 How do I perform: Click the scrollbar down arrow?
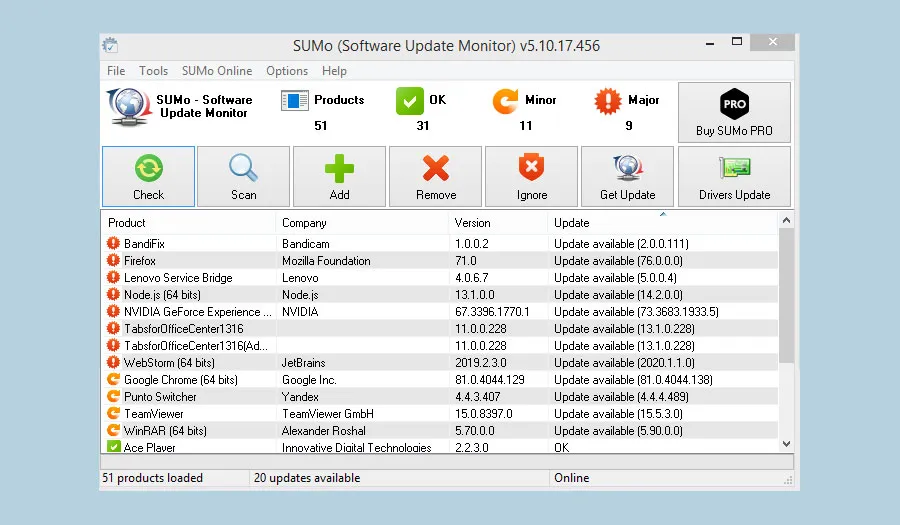(x=786, y=444)
